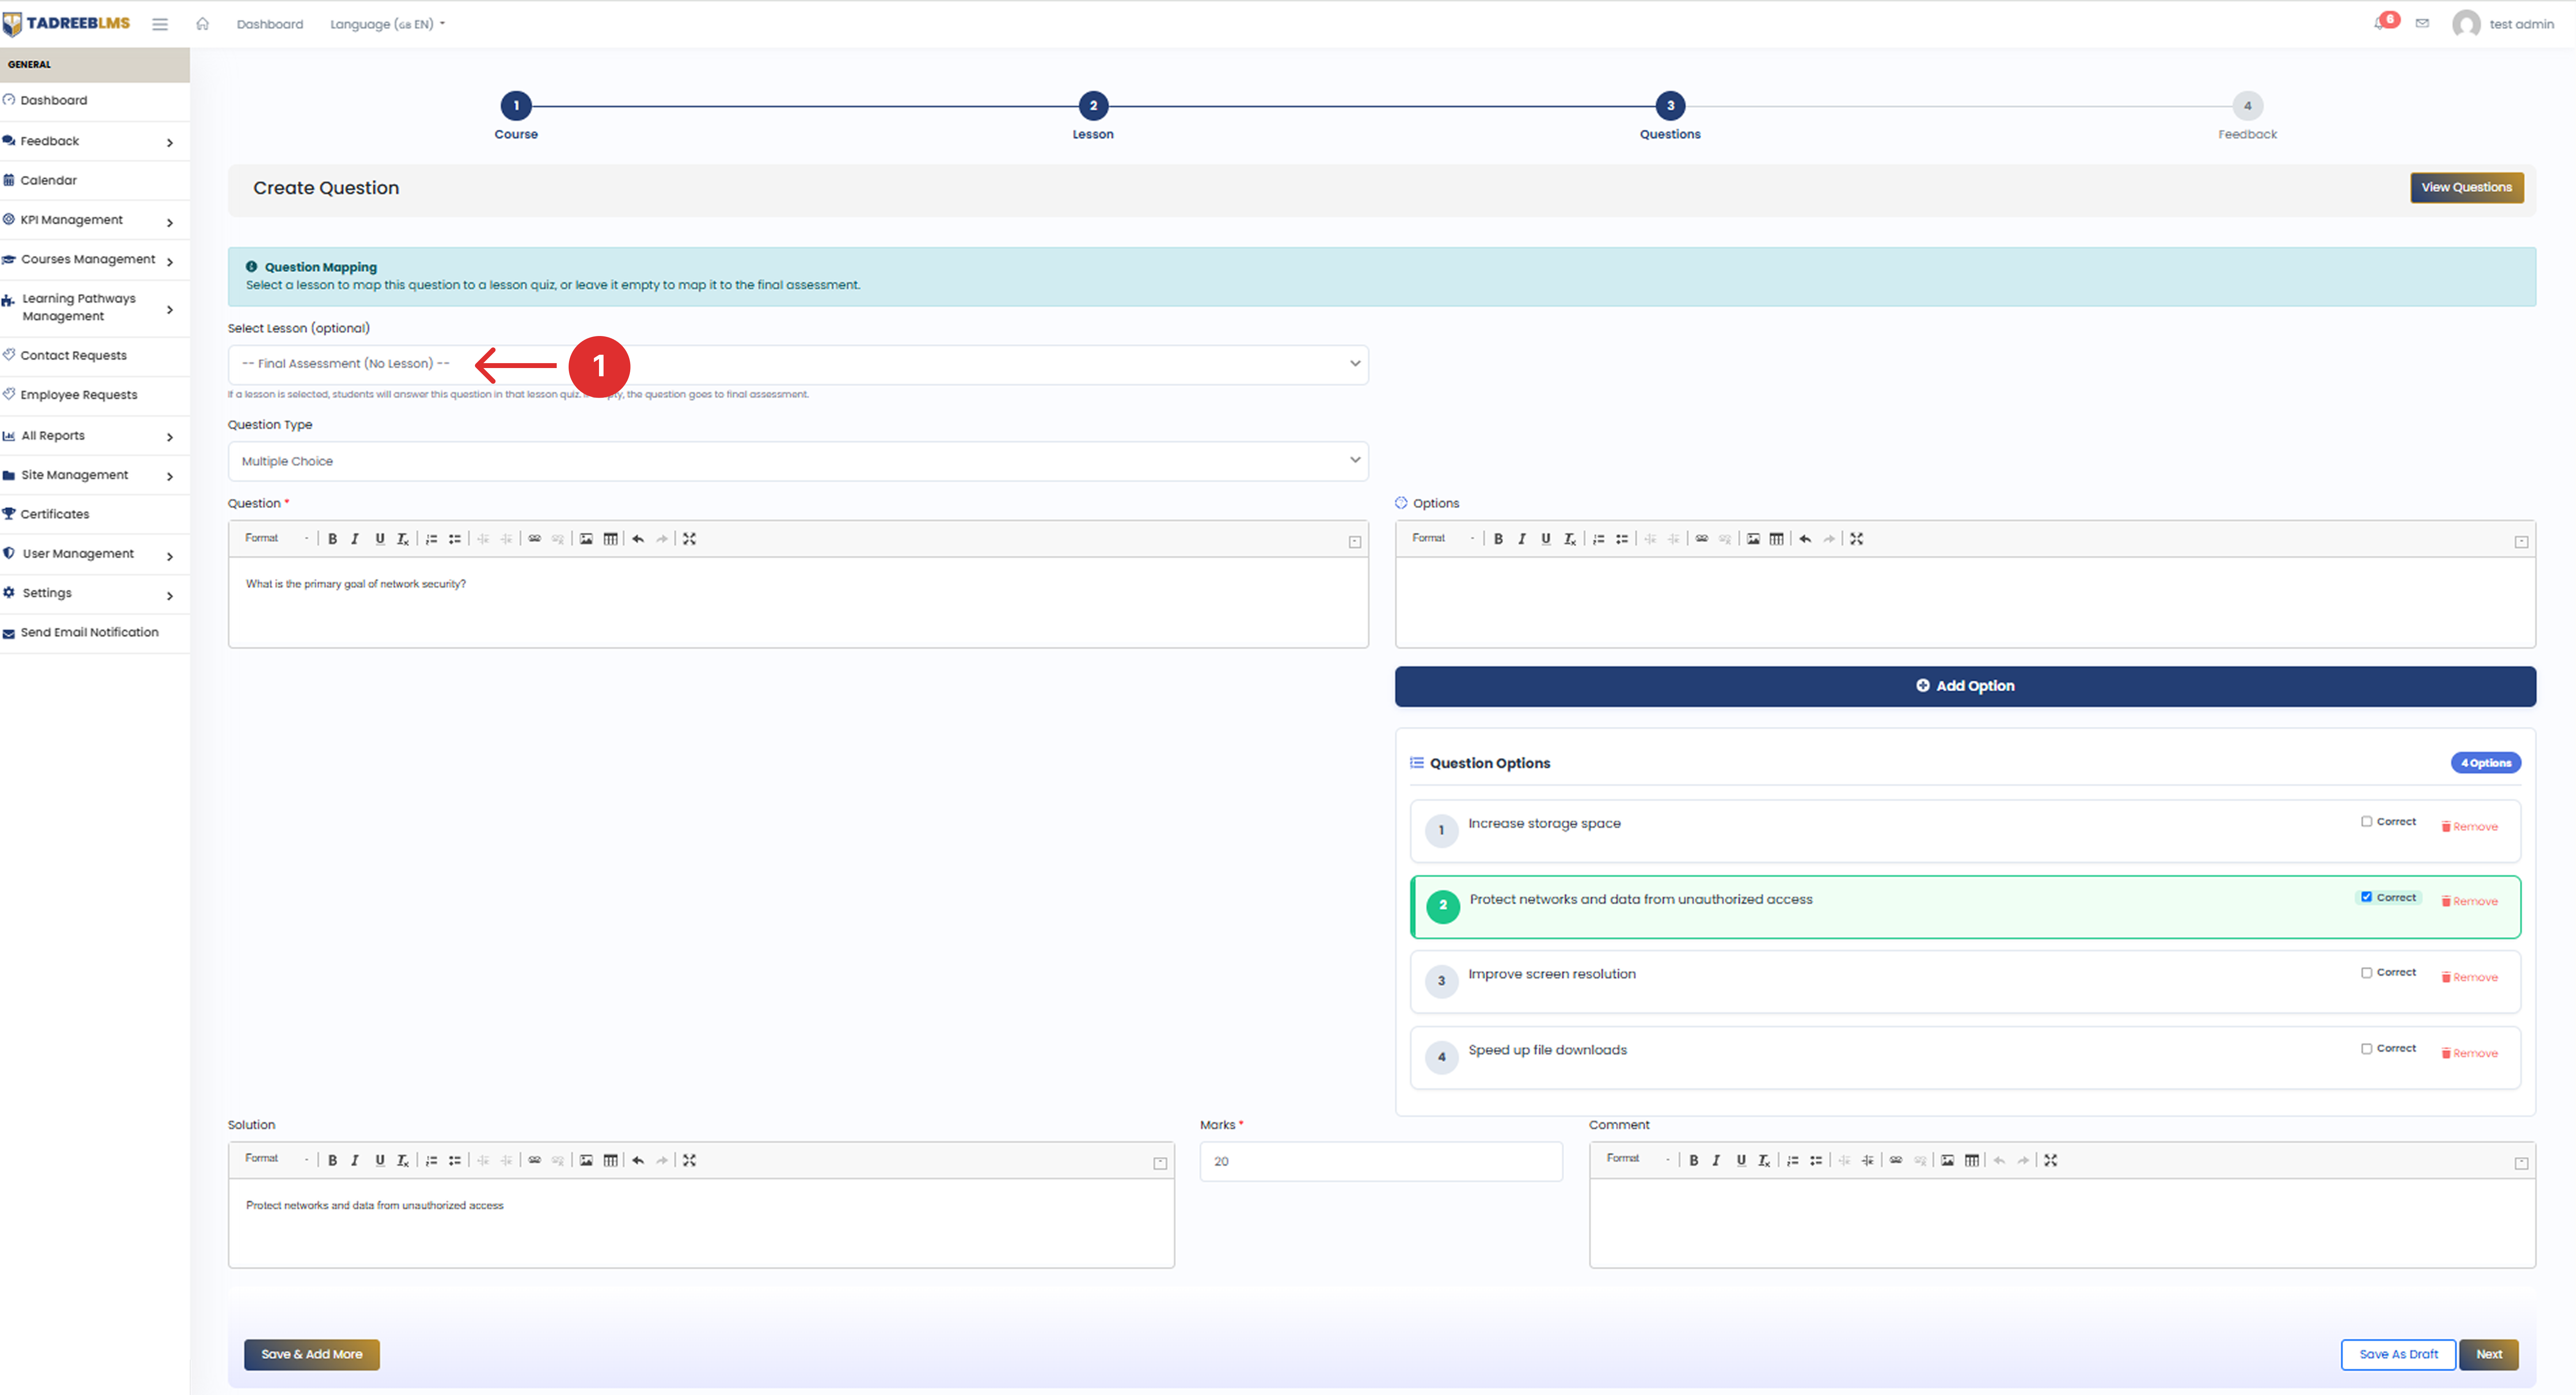Open Certificates in the sidebar
The height and width of the screenshot is (1395, 2576).
[95, 514]
